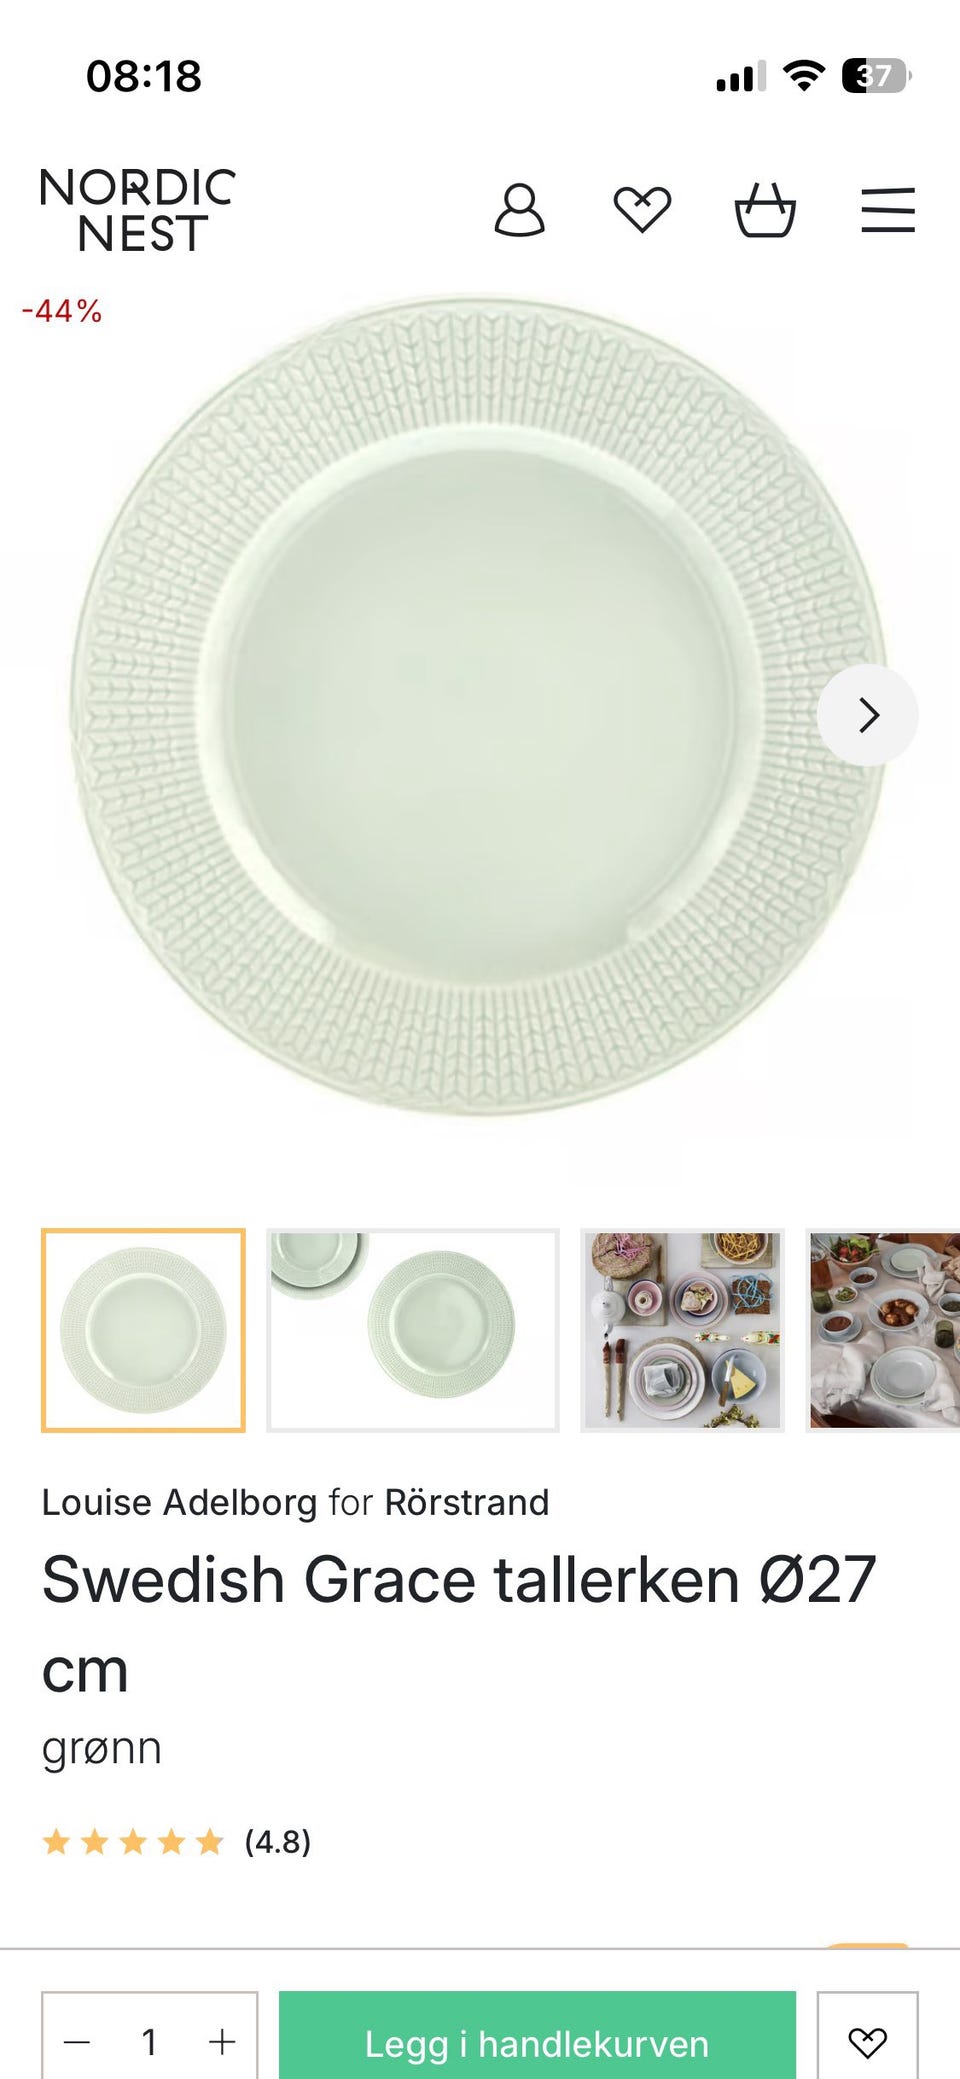Open the shopping basket icon
Image resolution: width=960 pixels, height=2079 pixels.
pyautogui.click(x=765, y=210)
